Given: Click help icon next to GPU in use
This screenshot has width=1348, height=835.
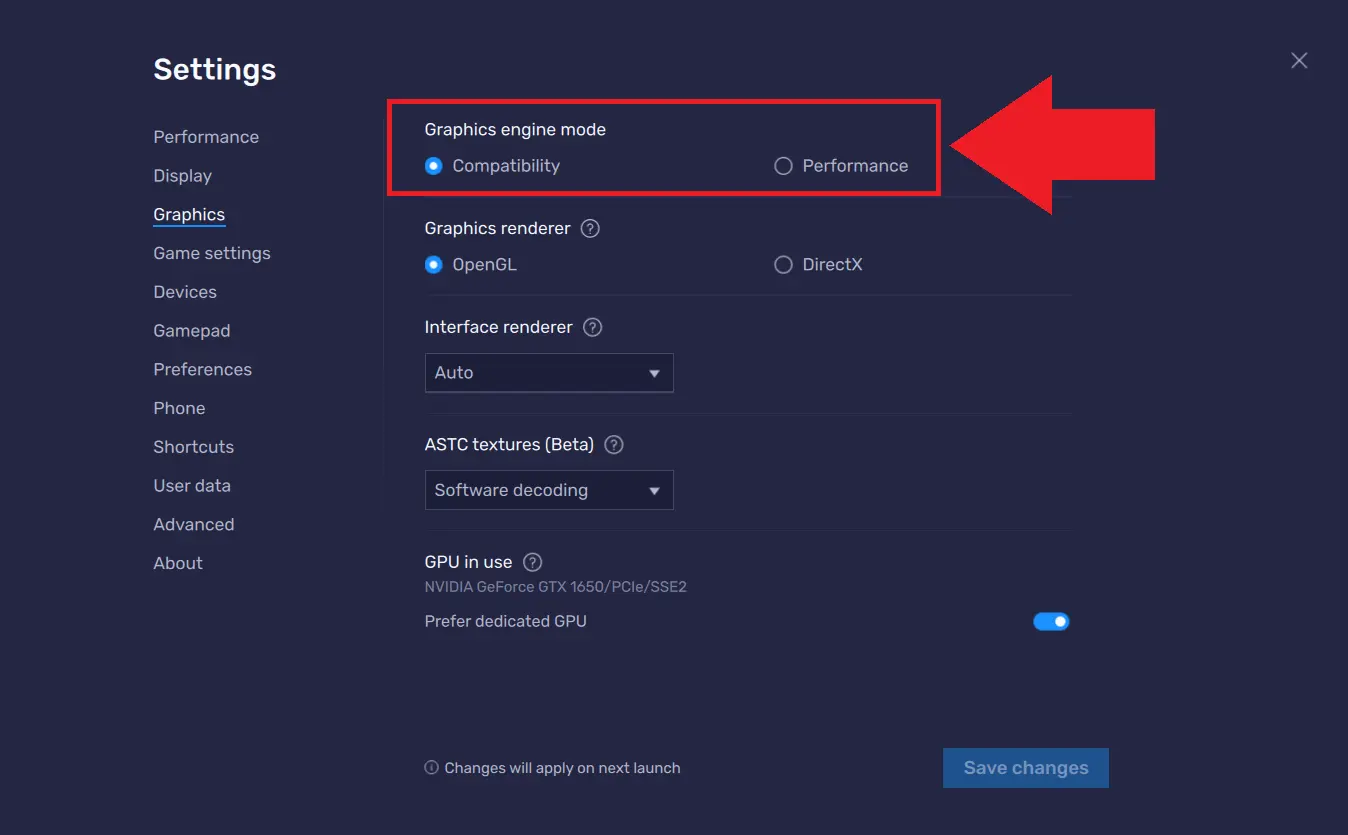Looking at the screenshot, I should (533, 562).
